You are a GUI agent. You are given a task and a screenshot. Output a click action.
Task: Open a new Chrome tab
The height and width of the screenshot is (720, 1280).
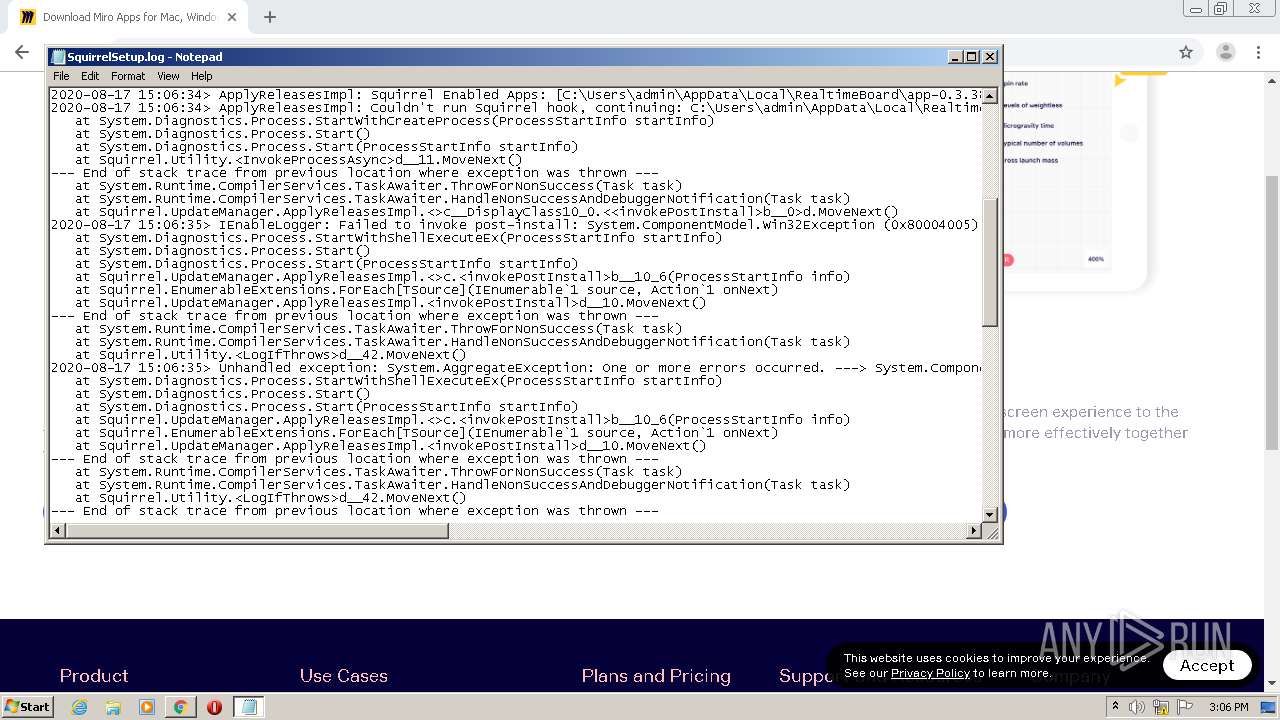[x=270, y=17]
